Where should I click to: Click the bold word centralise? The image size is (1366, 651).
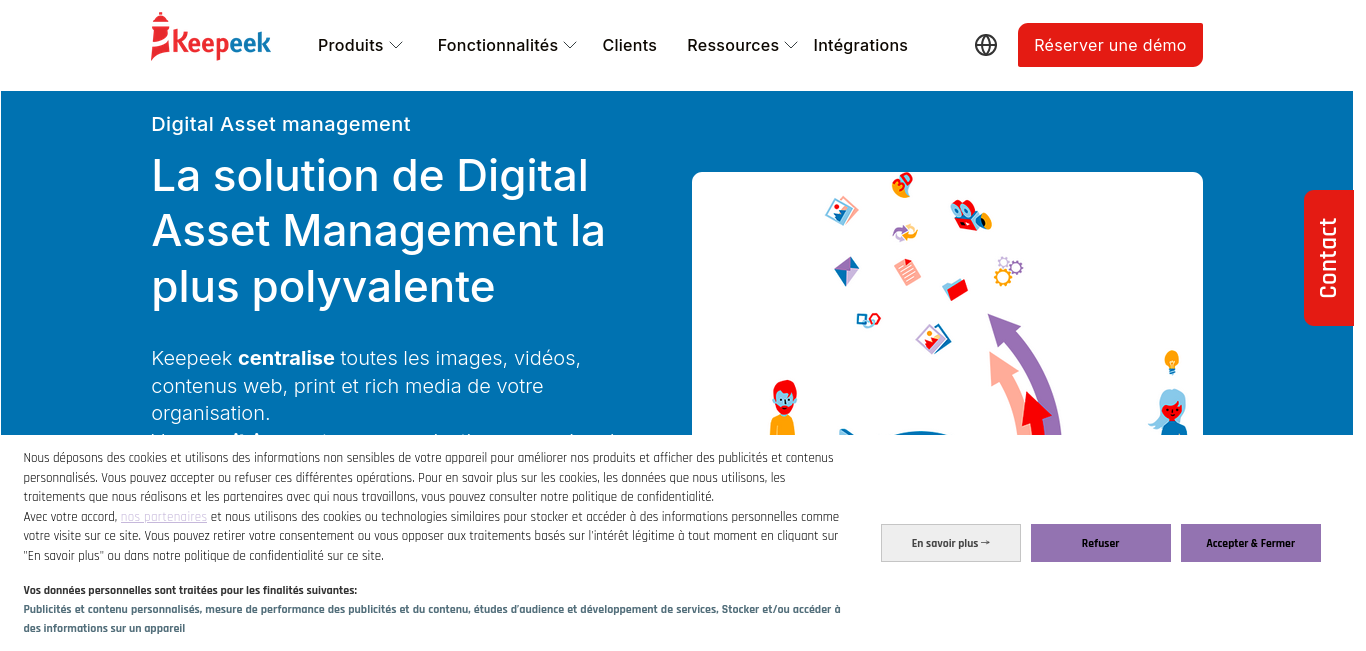tap(286, 358)
